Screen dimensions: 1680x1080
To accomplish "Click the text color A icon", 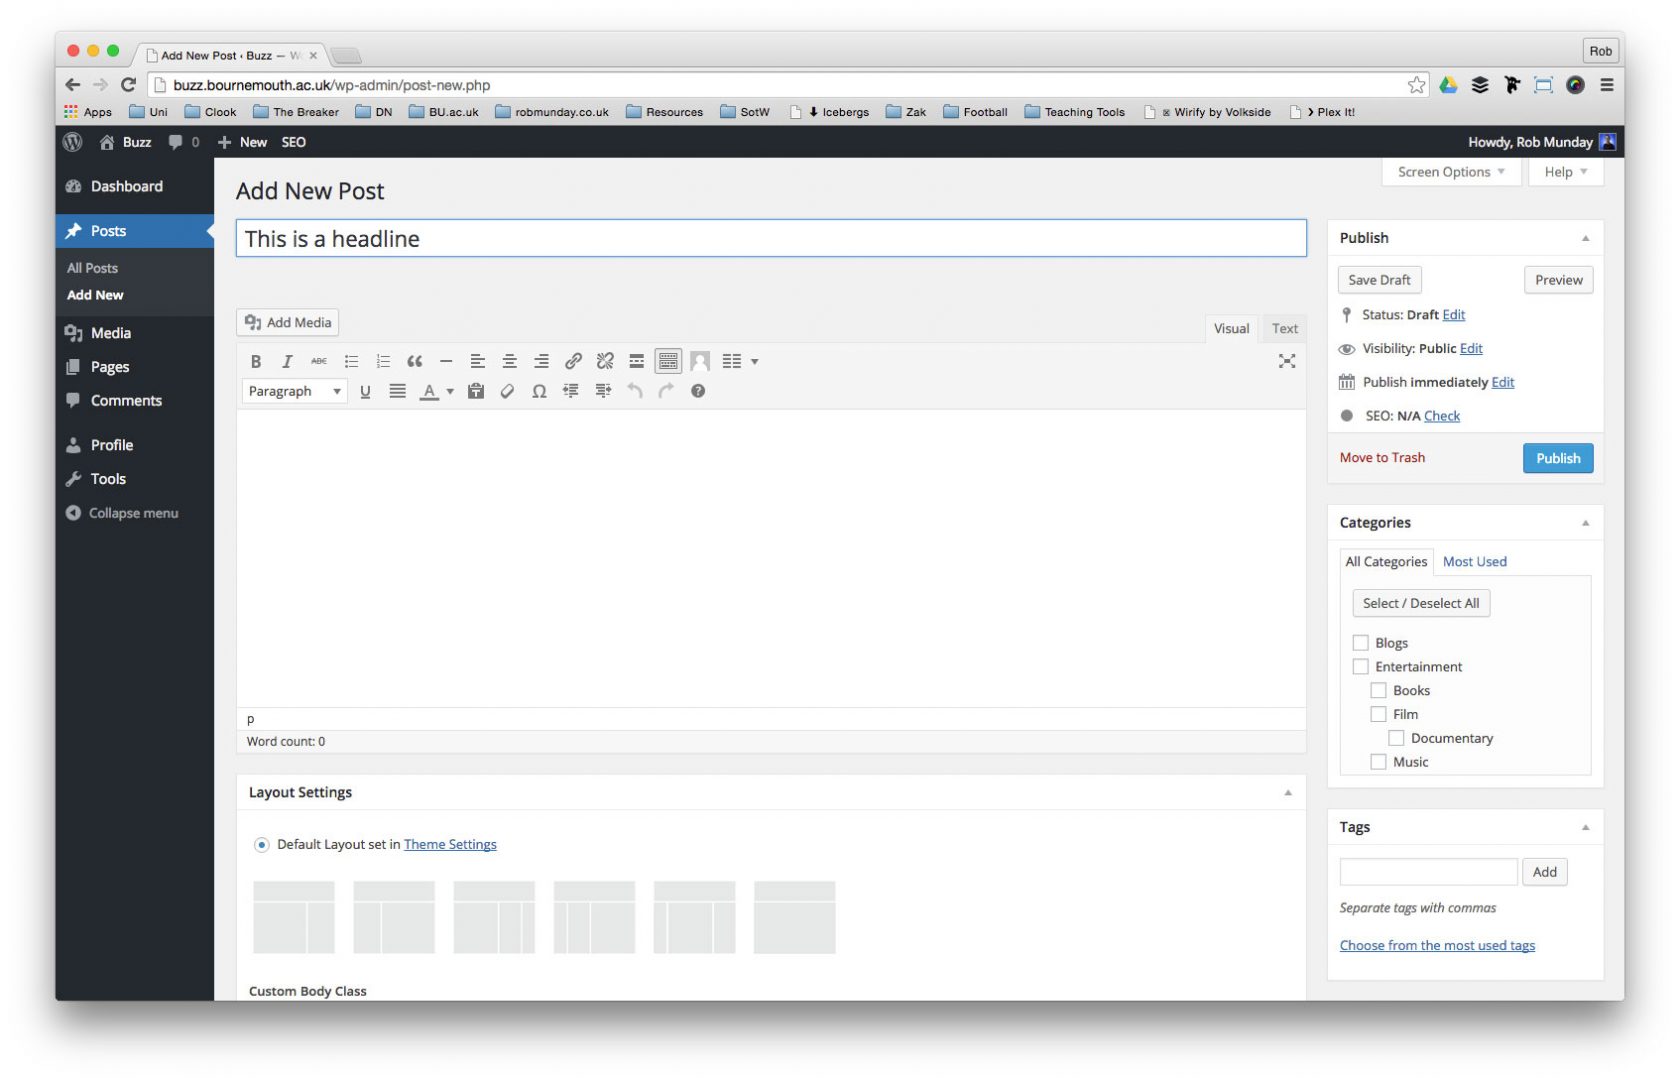I will (429, 391).
